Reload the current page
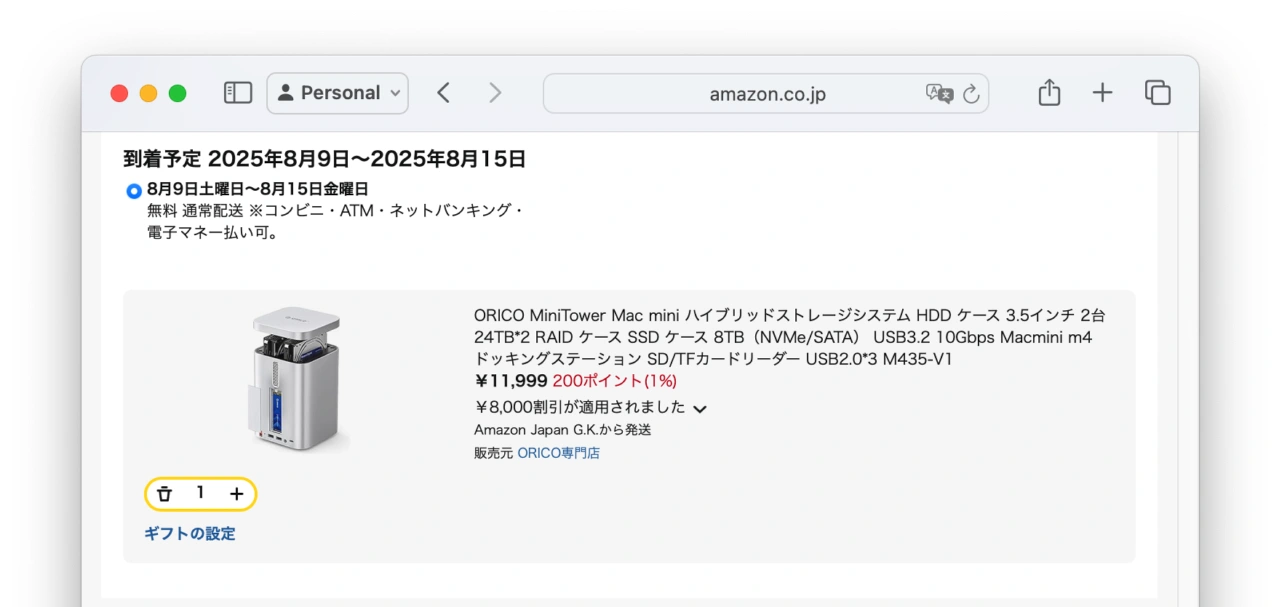Screen dimensions: 1280x607 [x=969, y=92]
